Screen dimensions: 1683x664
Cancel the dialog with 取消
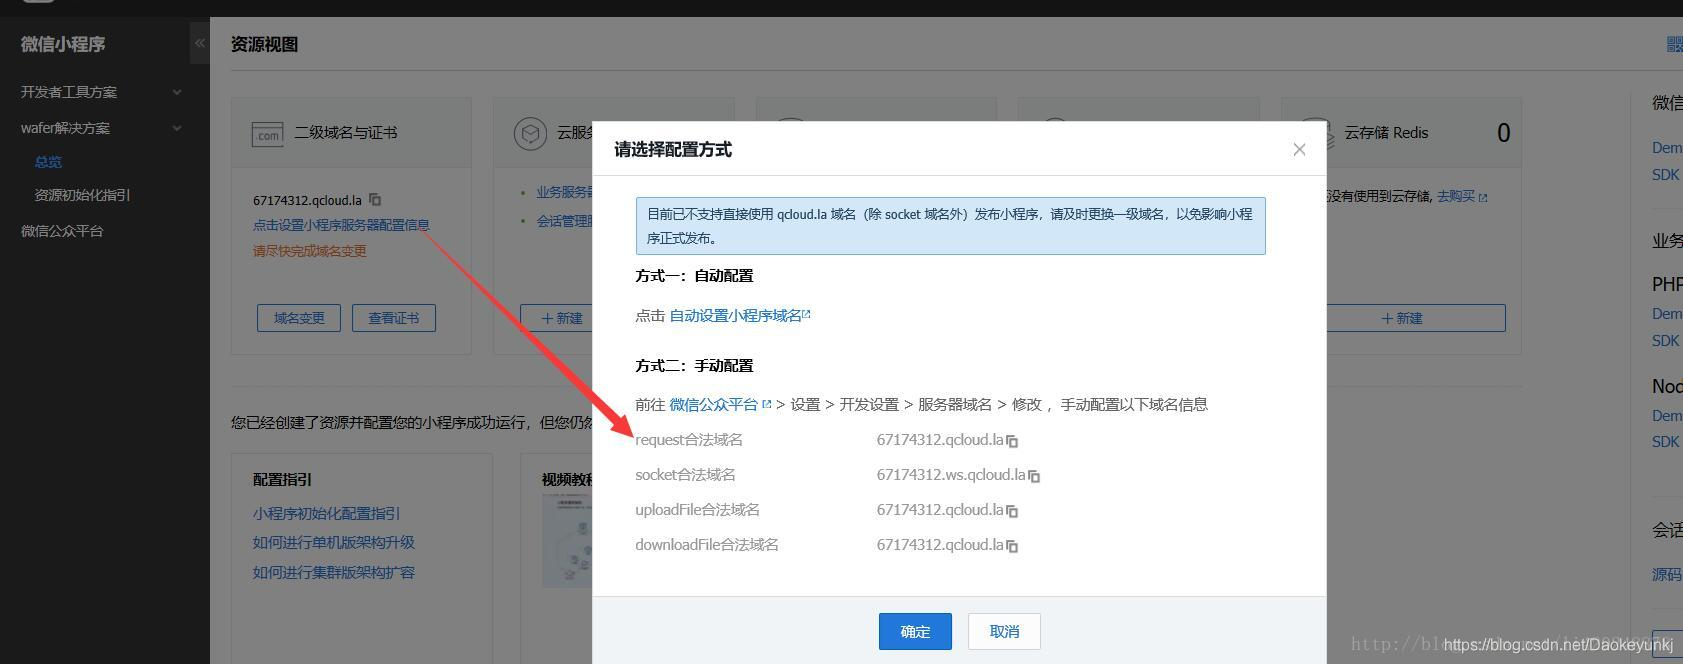(x=1004, y=631)
